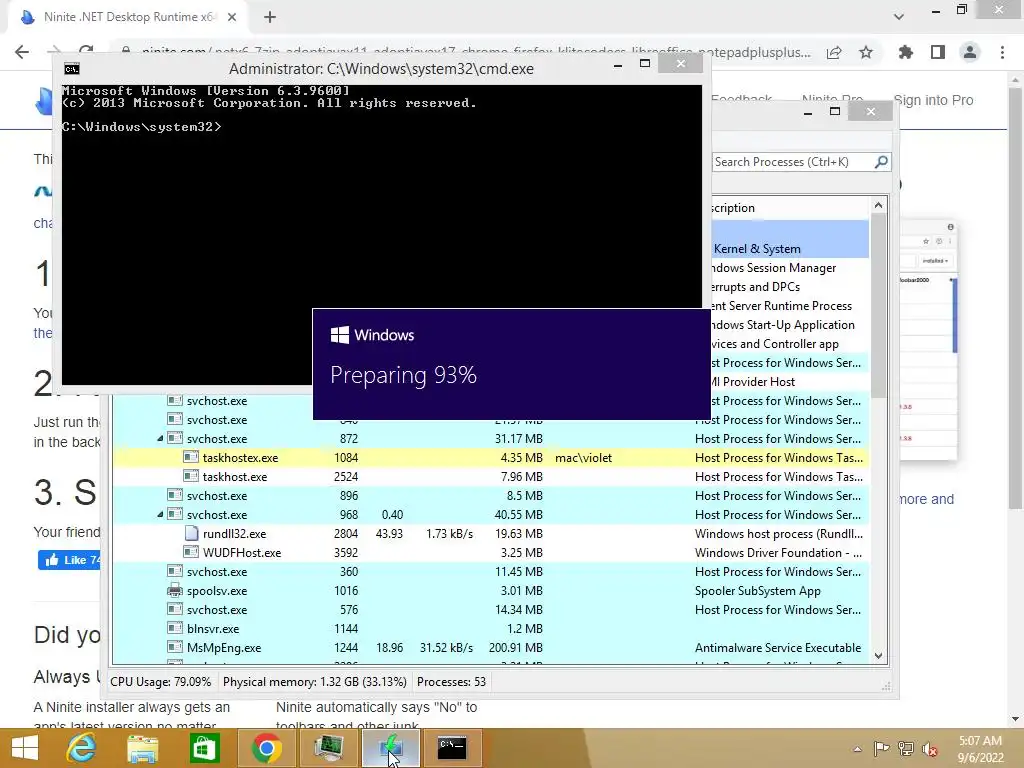The width and height of the screenshot is (1024, 768).
Task: Select the taskhost.exe process row
Action: pyautogui.click(x=491, y=477)
